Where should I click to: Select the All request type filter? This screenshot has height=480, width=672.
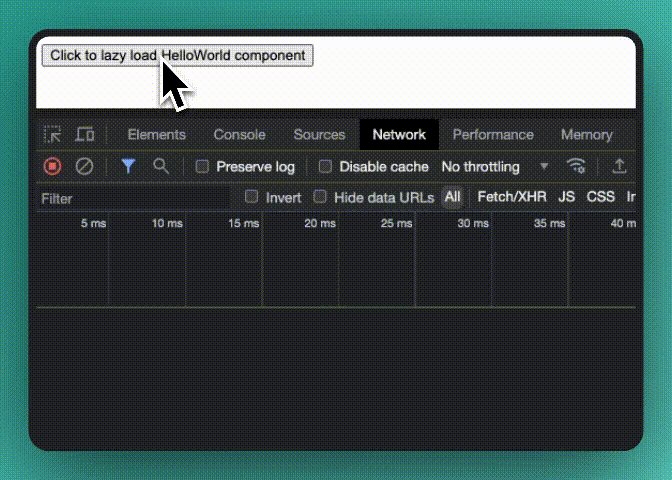pos(452,197)
